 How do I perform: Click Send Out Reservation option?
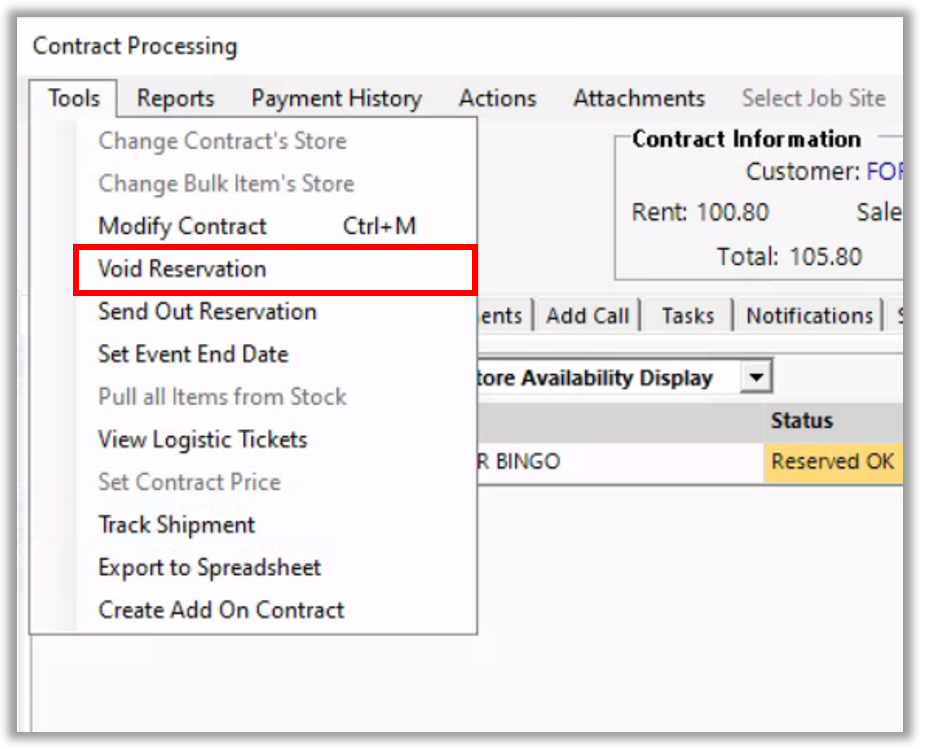click(207, 311)
